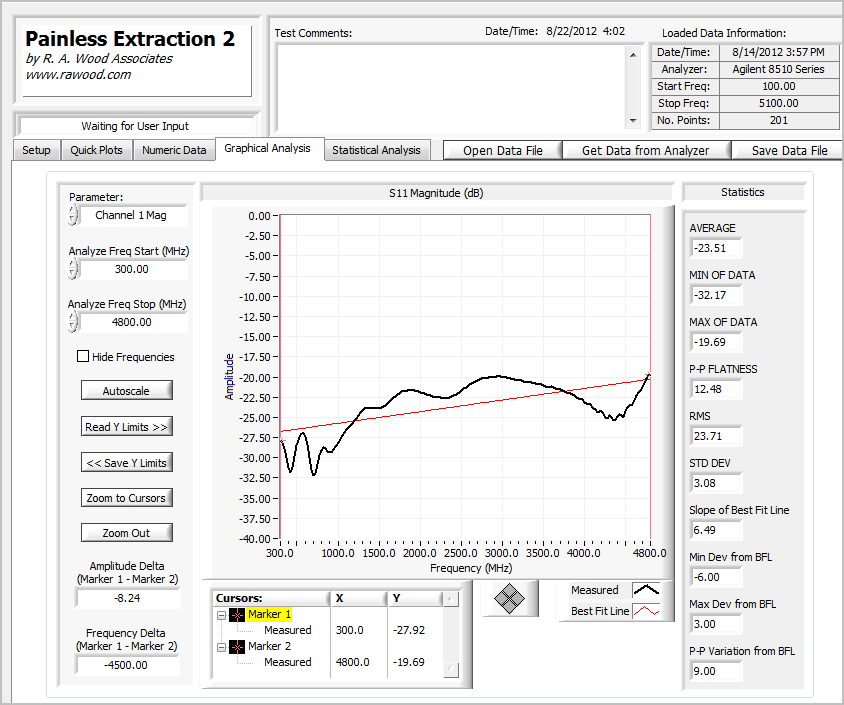Click cursors list scroll down arrow

[x=451, y=669]
